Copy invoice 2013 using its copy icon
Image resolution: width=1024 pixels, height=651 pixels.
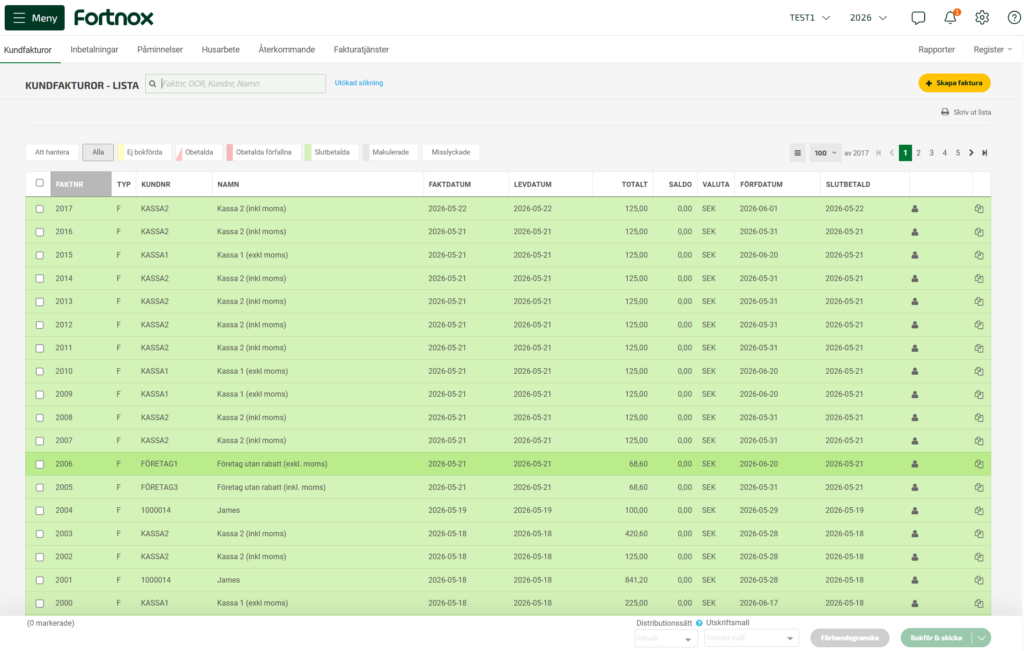point(979,302)
